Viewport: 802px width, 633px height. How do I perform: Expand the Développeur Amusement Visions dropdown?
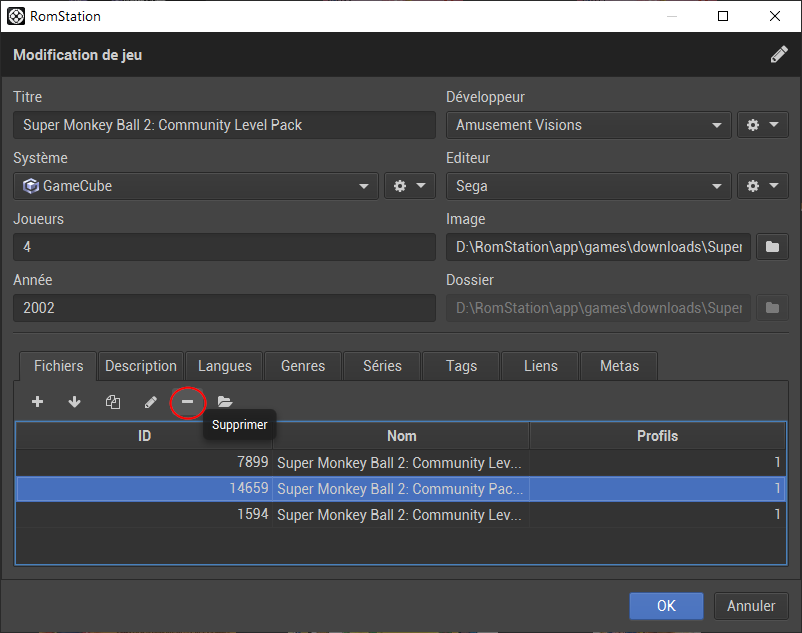tap(589, 125)
